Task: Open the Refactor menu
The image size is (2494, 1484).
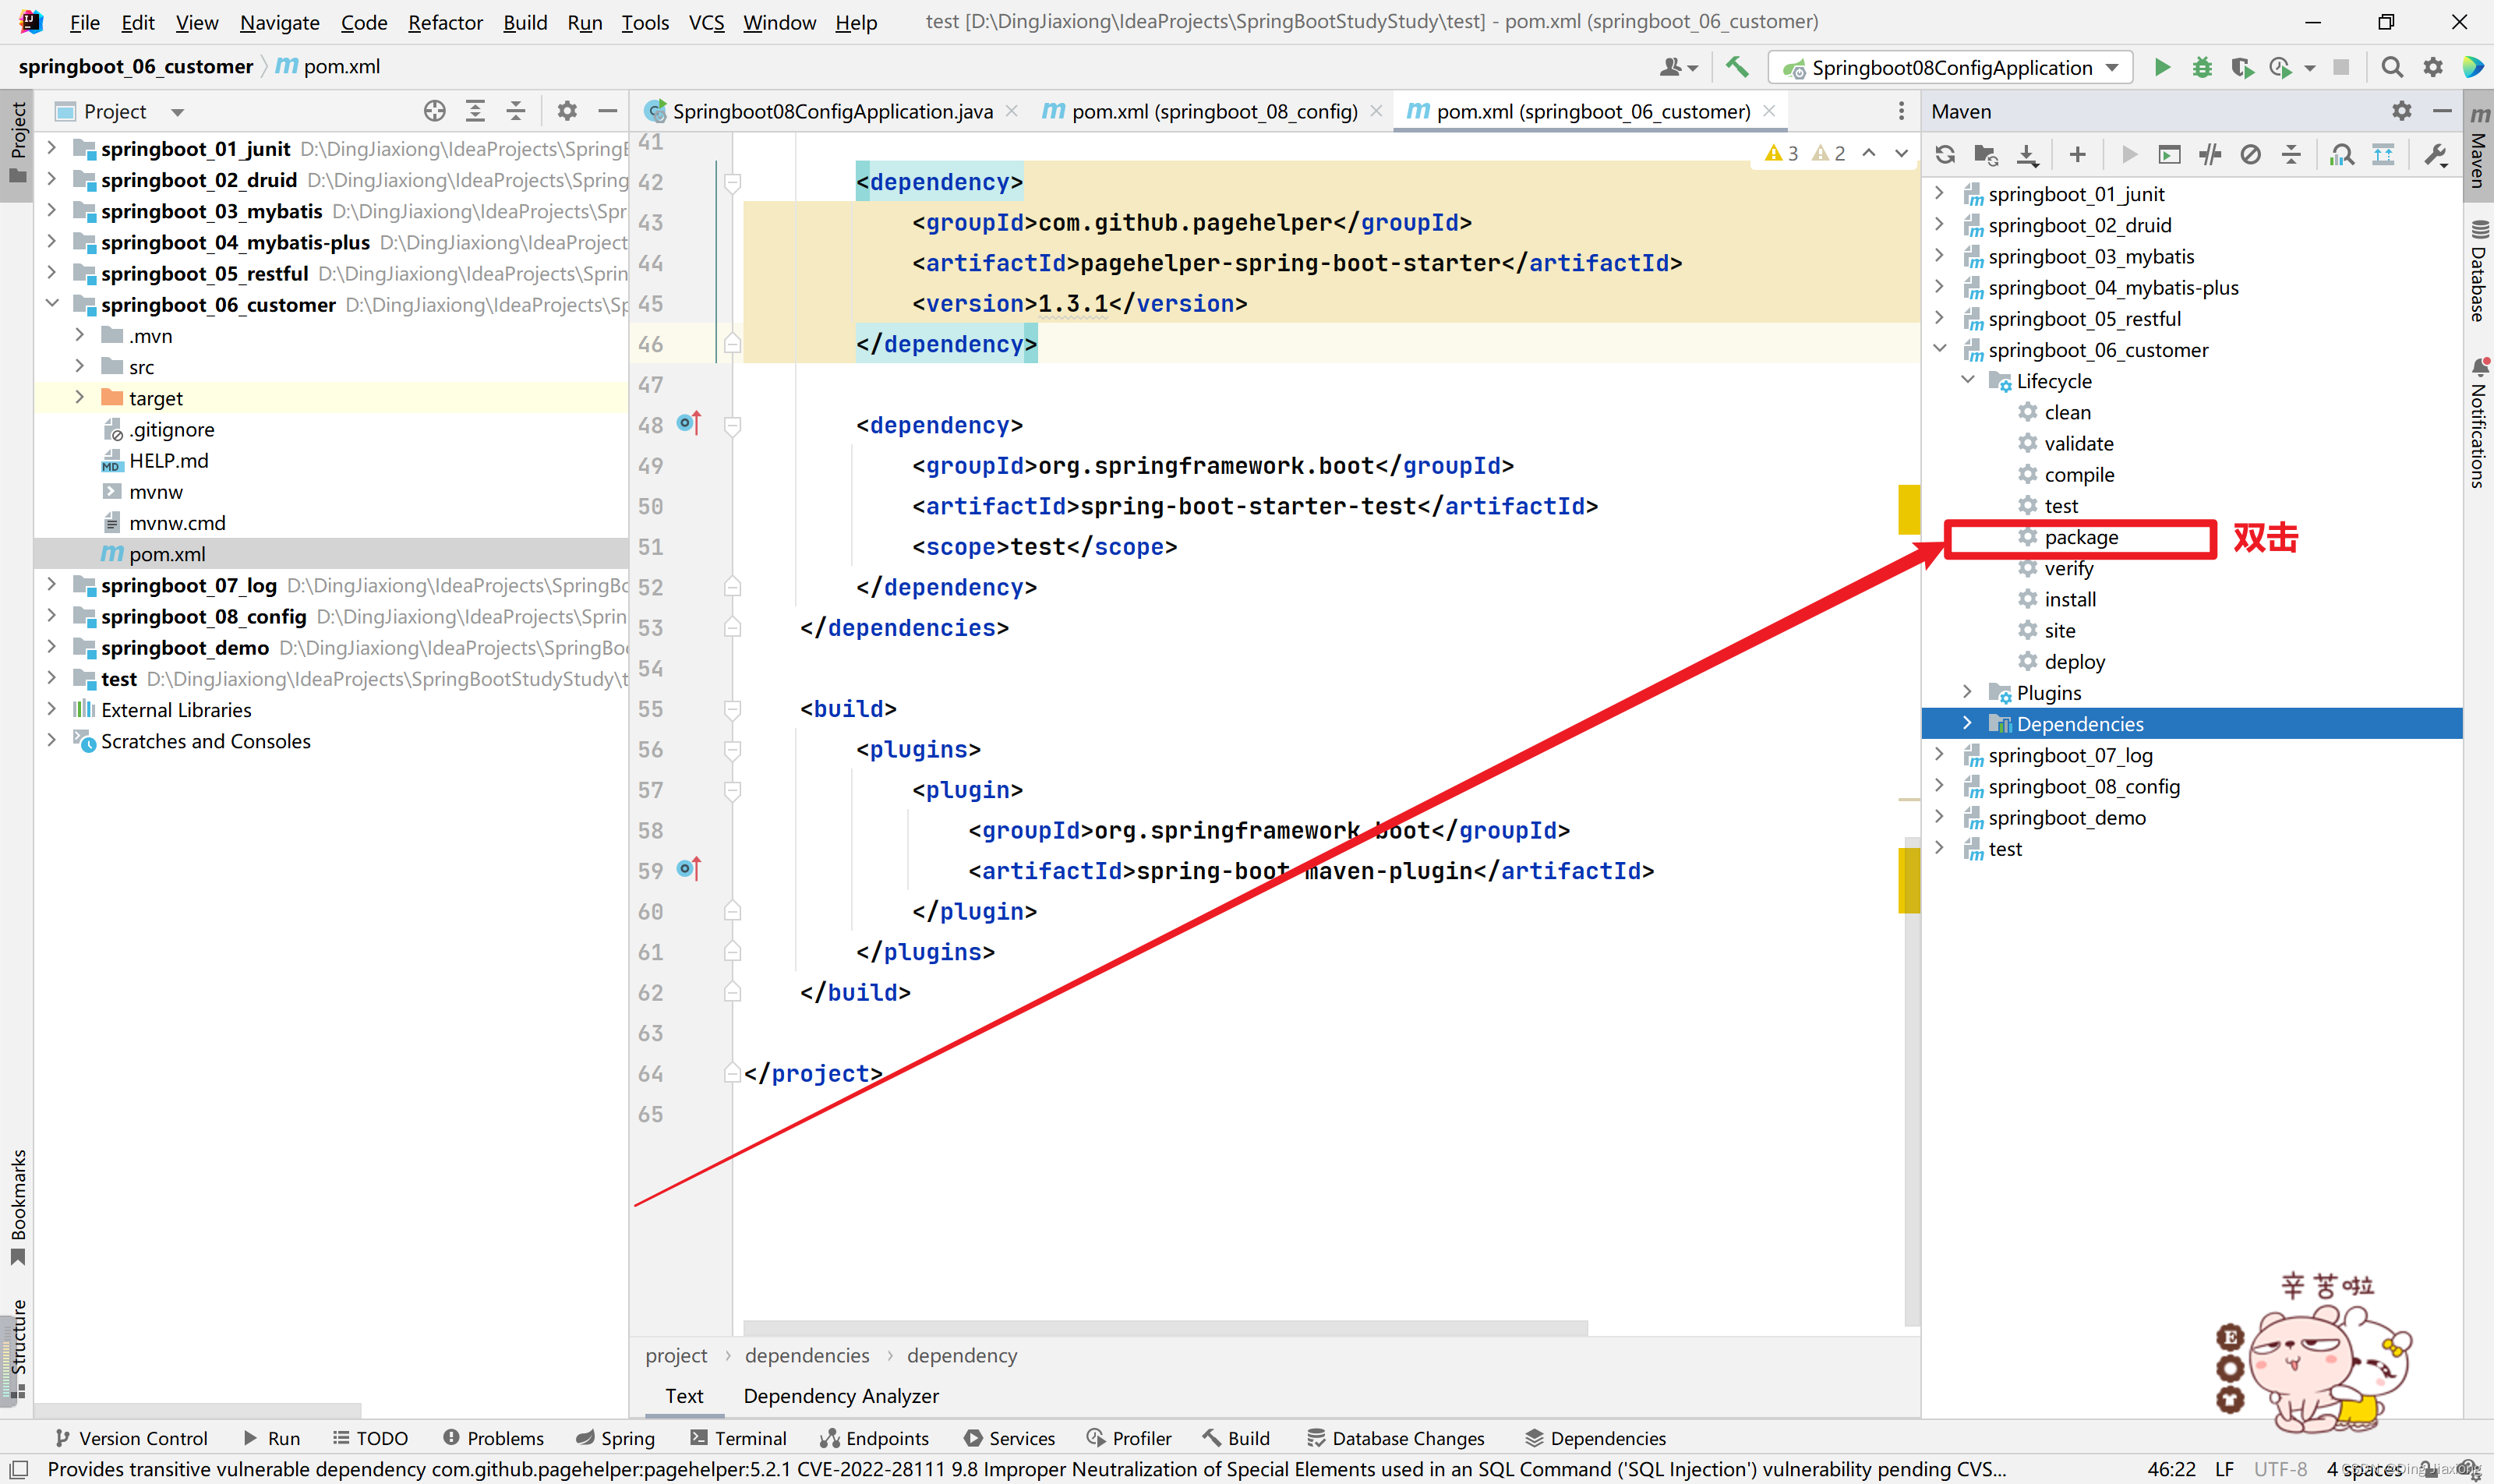Action: 445,22
